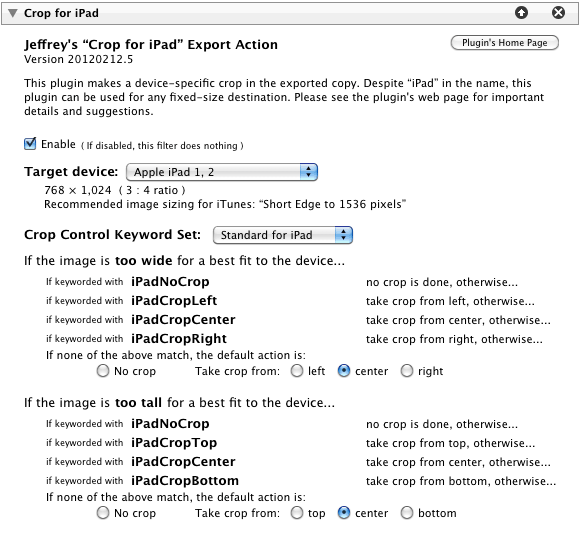Click the Crop for iPad header title
Viewport: 580px width, 533px height.
point(61,13)
